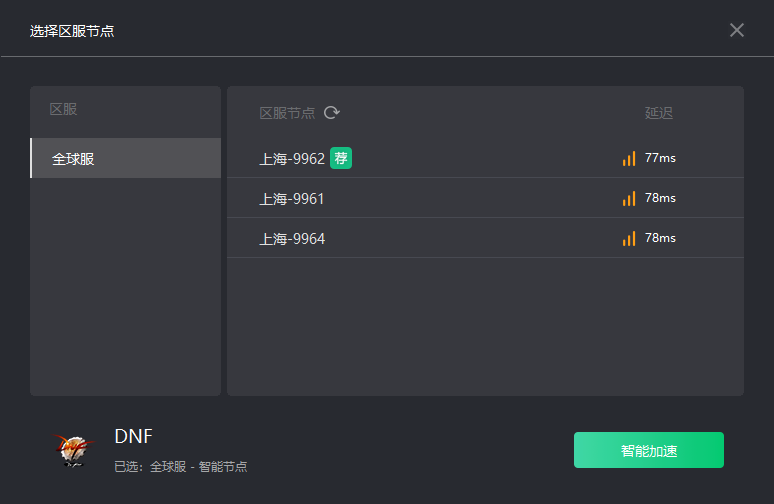Click the 77ms latency value
774x504 pixels.
[x=660, y=158]
